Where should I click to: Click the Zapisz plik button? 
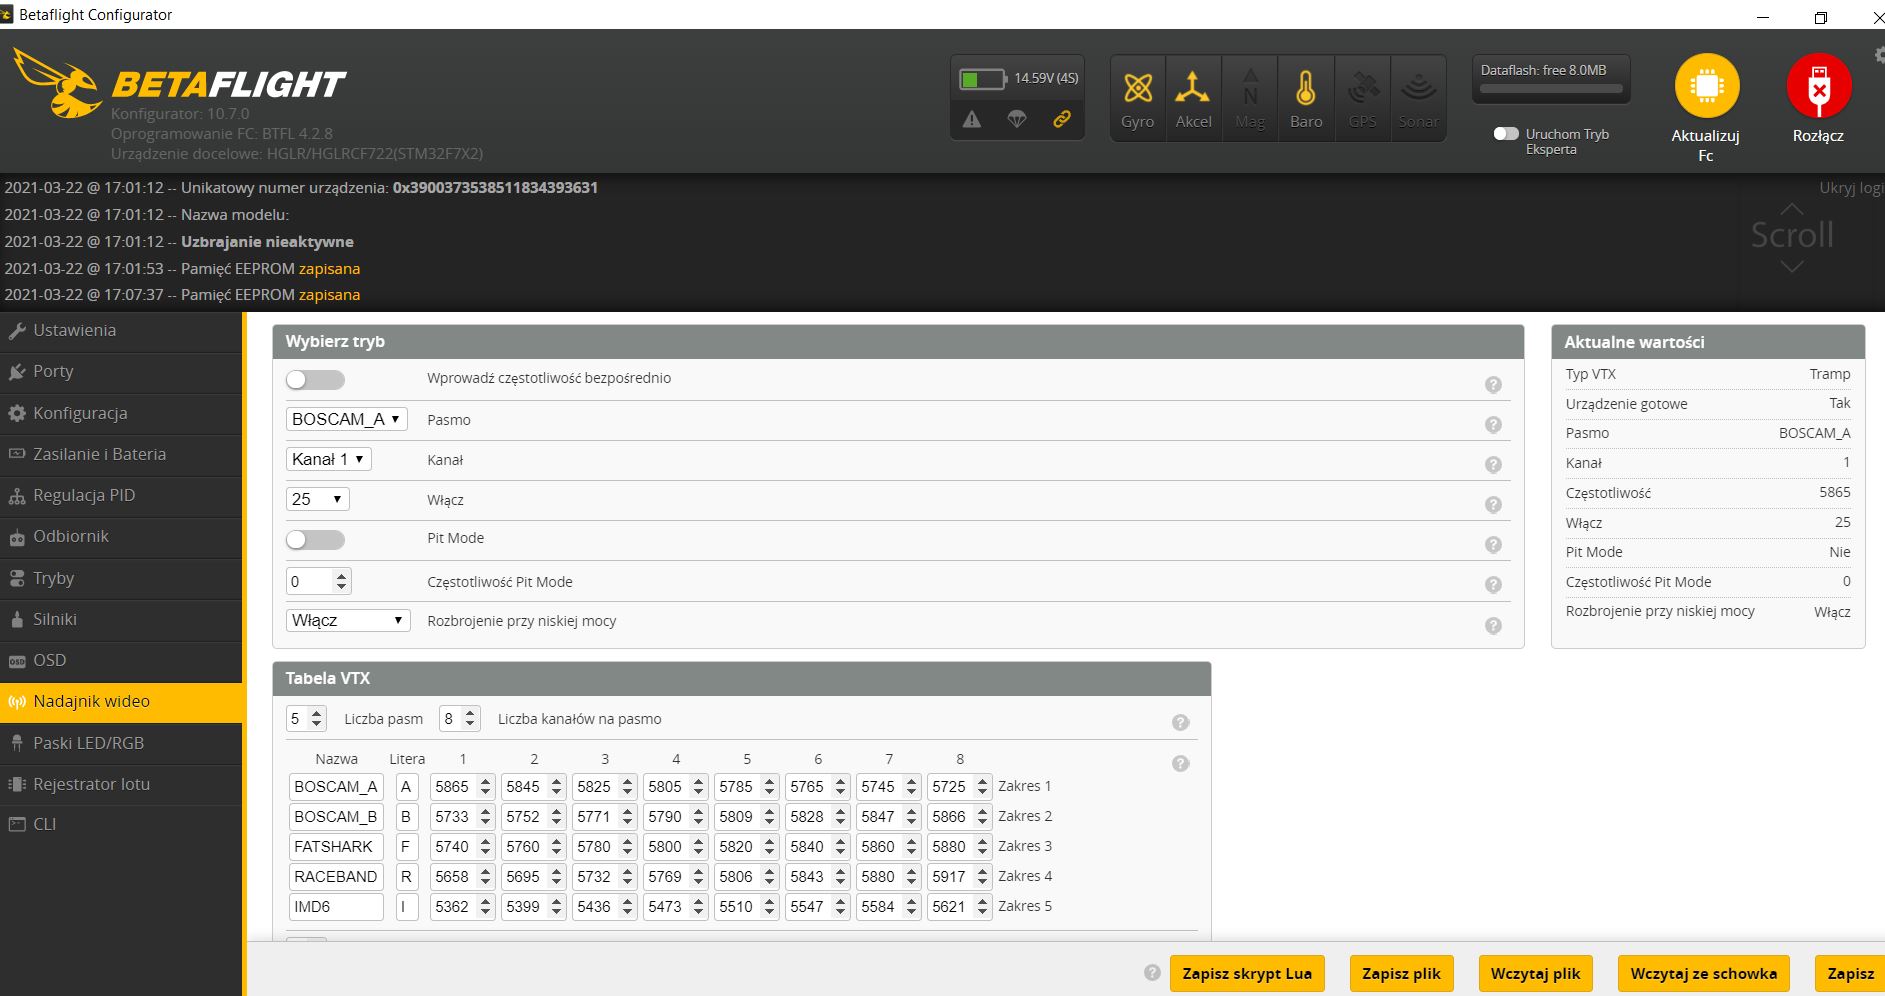click(x=1401, y=973)
